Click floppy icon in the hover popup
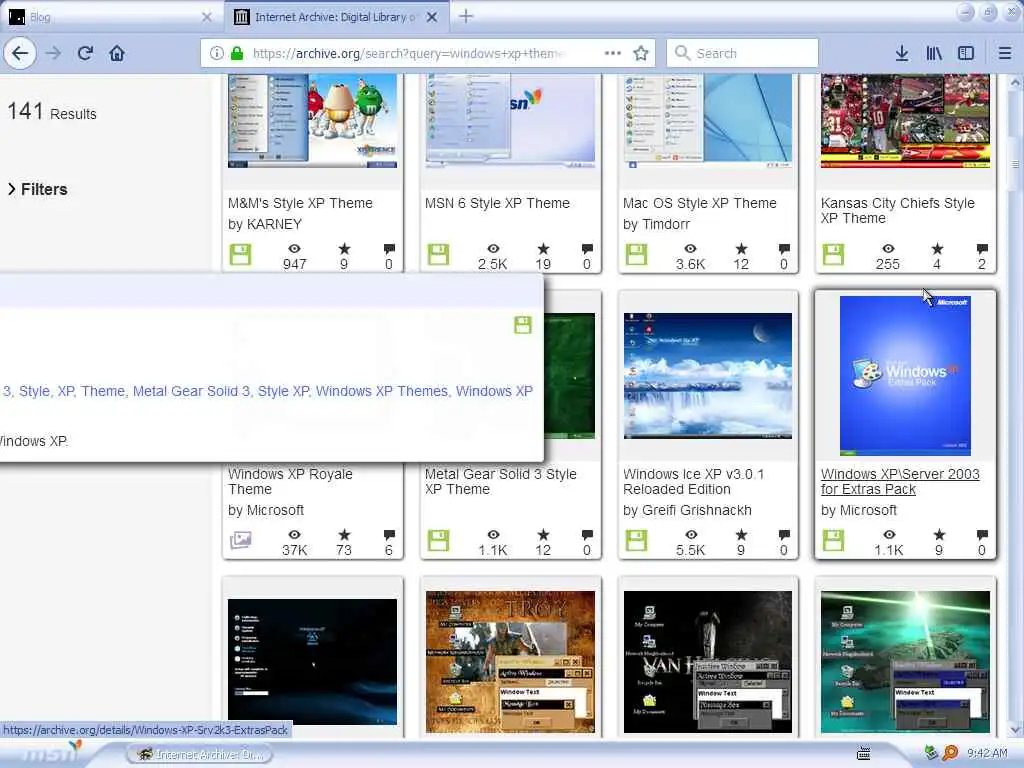 pos(523,325)
